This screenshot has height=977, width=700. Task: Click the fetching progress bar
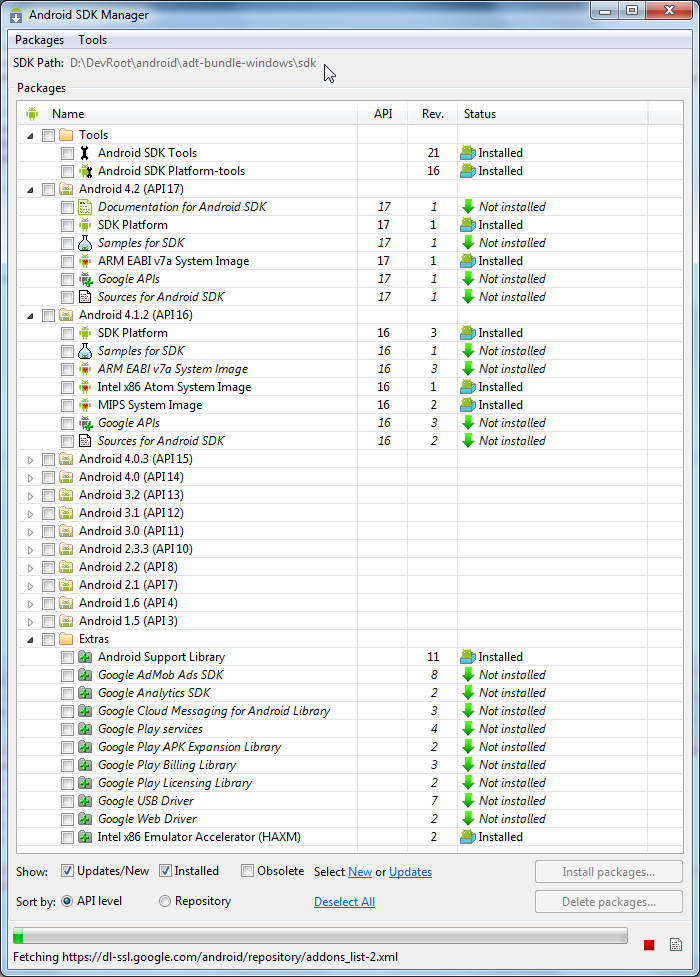pos(320,935)
